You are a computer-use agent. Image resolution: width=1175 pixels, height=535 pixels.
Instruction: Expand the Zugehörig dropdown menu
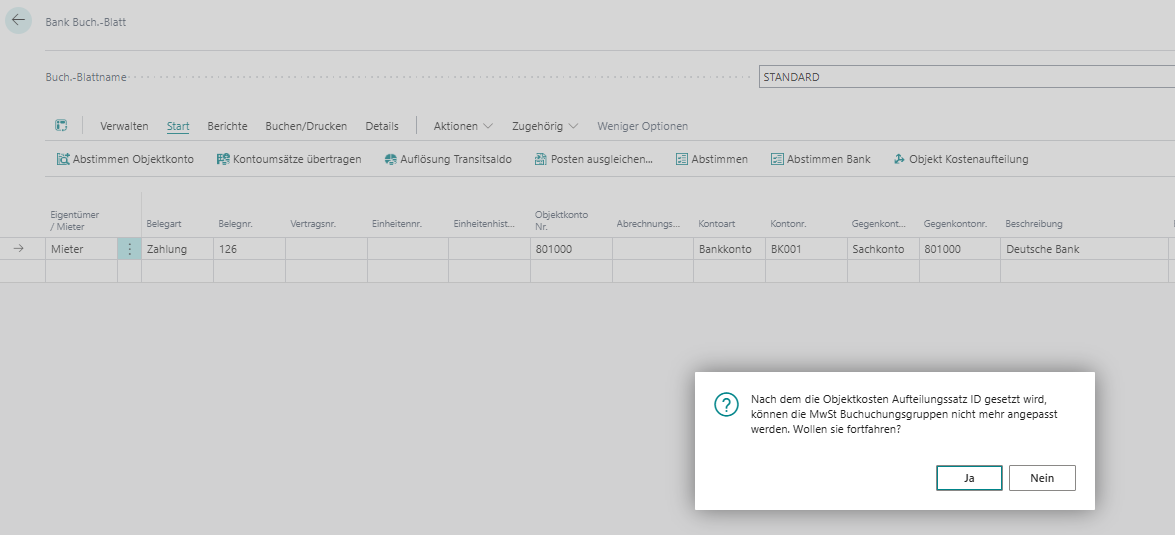[544, 126]
